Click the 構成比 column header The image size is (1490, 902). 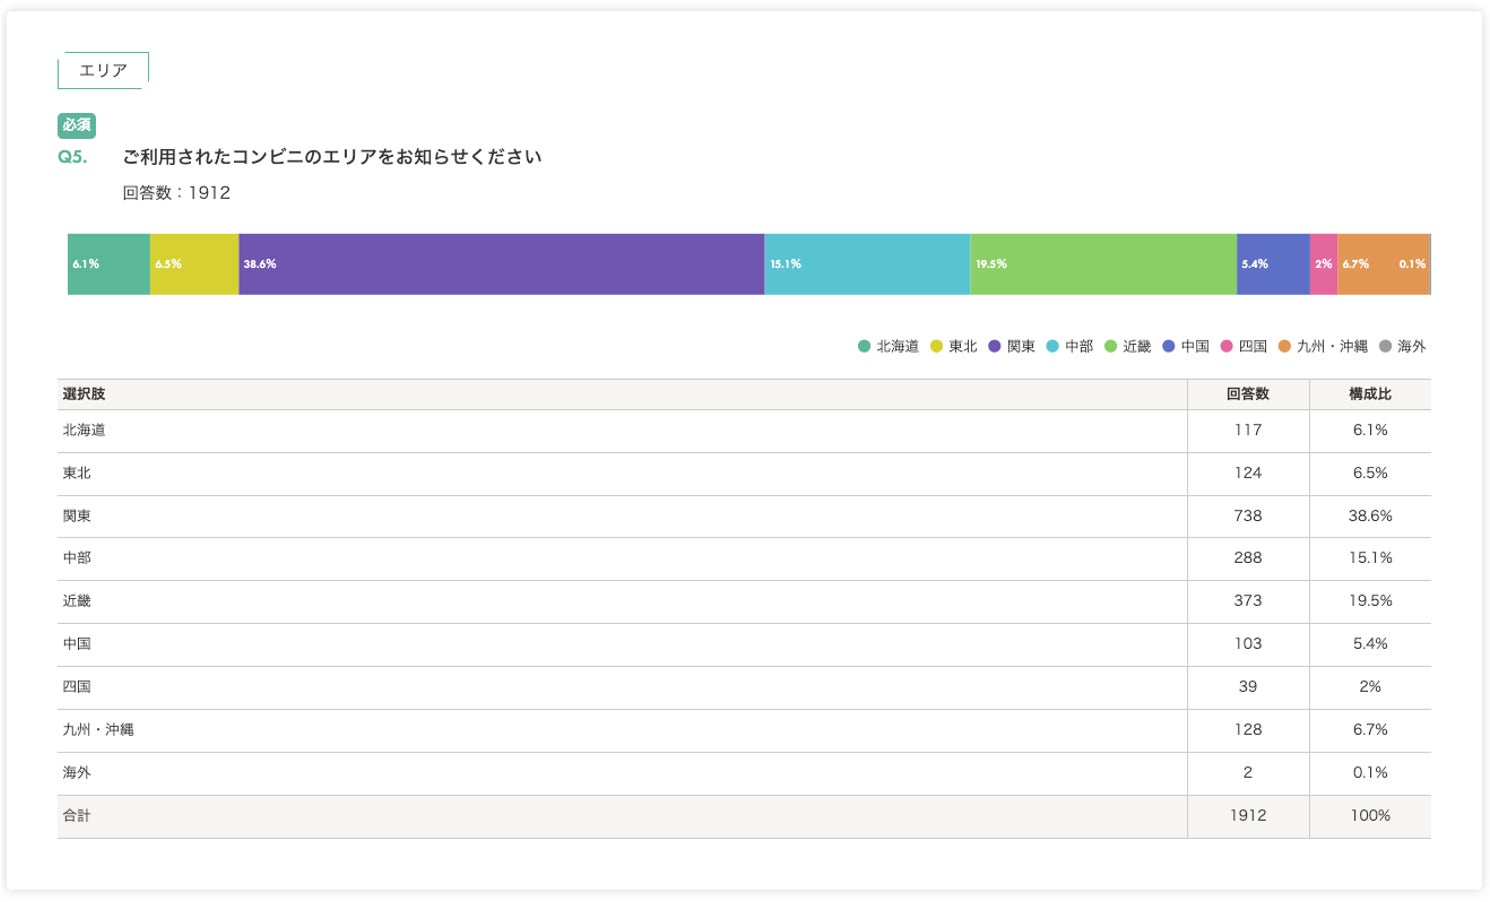(1369, 394)
